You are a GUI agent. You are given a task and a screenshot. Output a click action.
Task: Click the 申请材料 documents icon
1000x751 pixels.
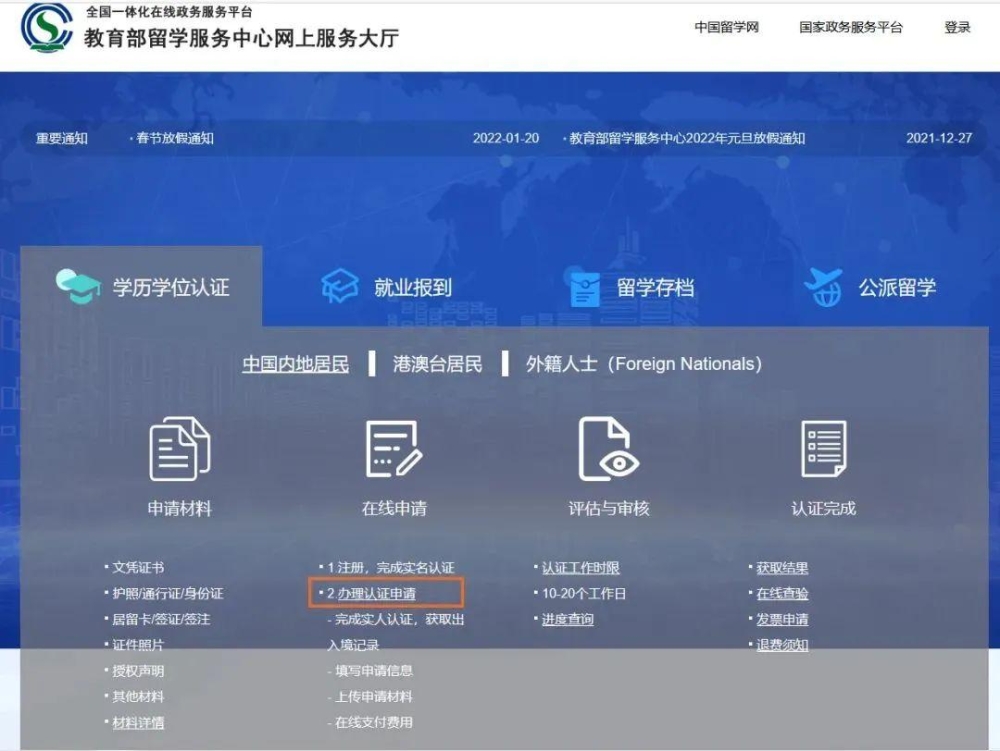pyautogui.click(x=180, y=449)
